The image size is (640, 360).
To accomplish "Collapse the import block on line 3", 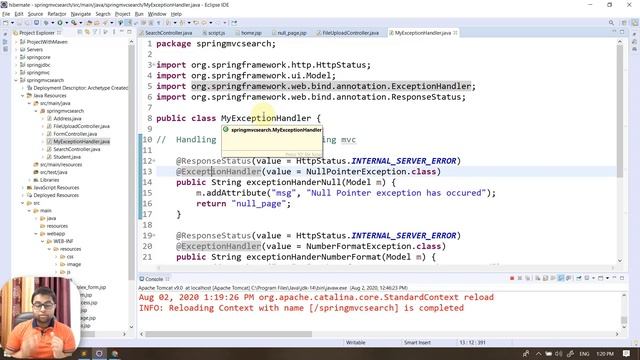I will coord(153,65).
